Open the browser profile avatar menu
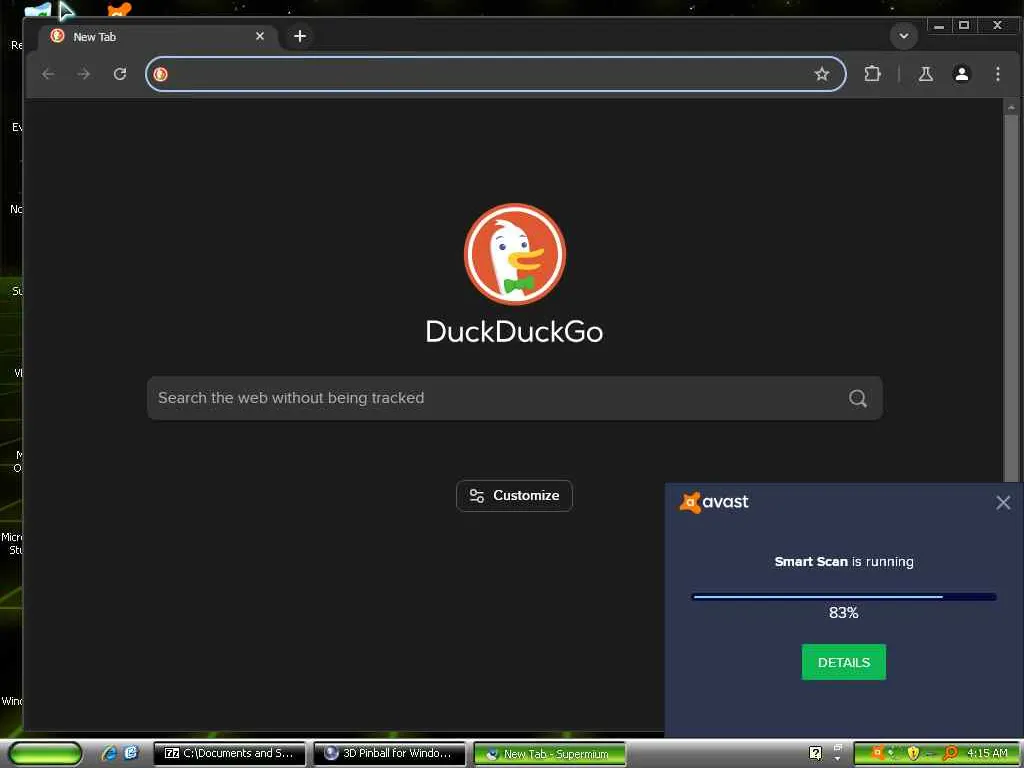 pos(961,74)
